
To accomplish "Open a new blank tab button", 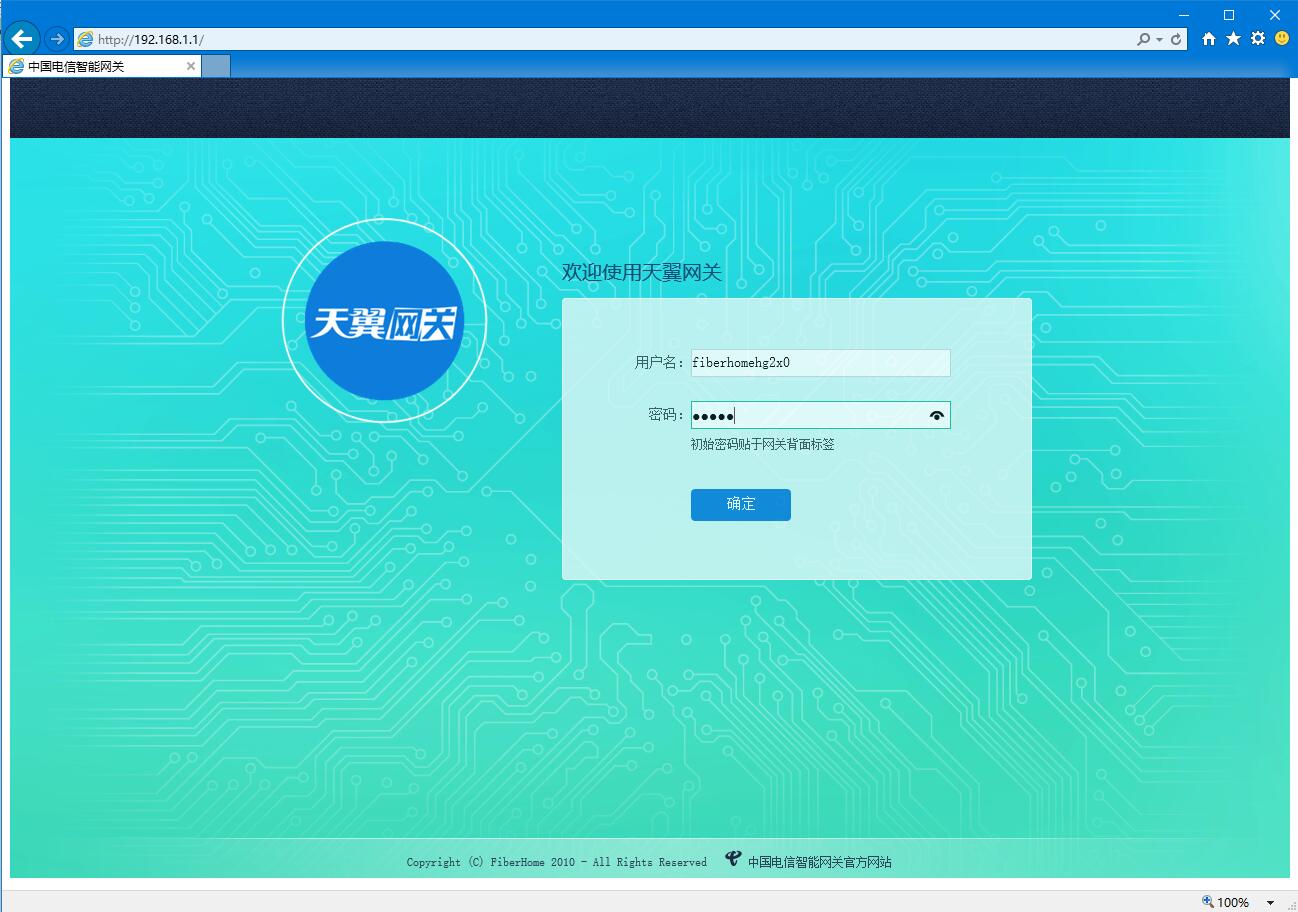I will 216,66.
